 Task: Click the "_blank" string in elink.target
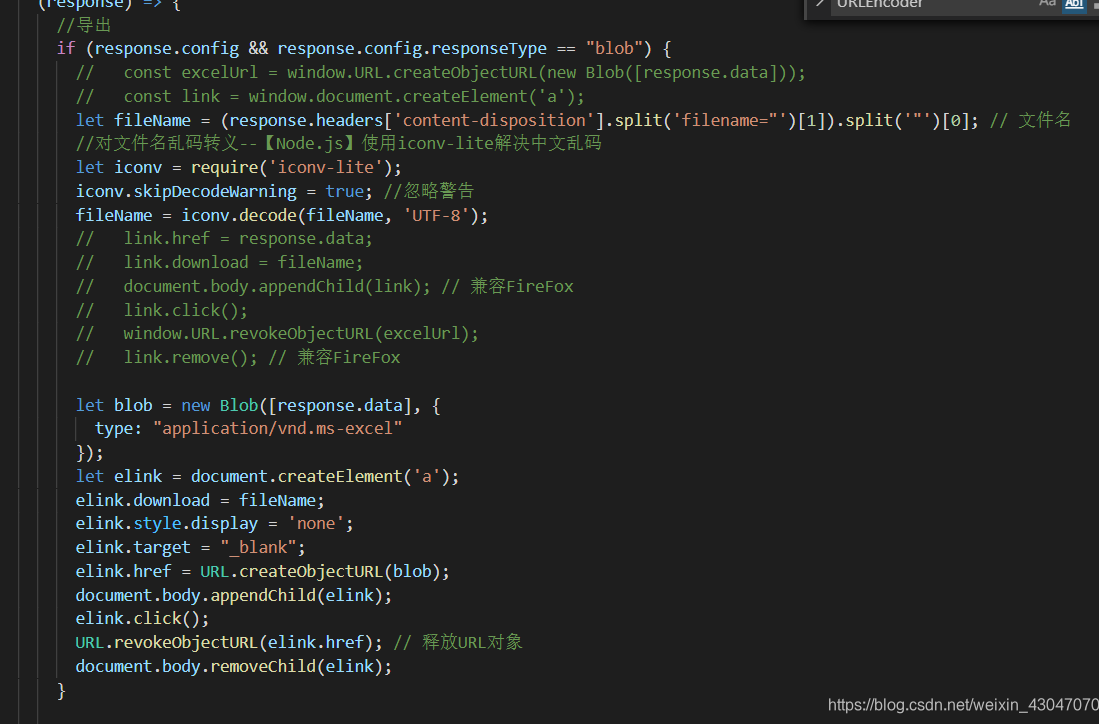coord(258,547)
